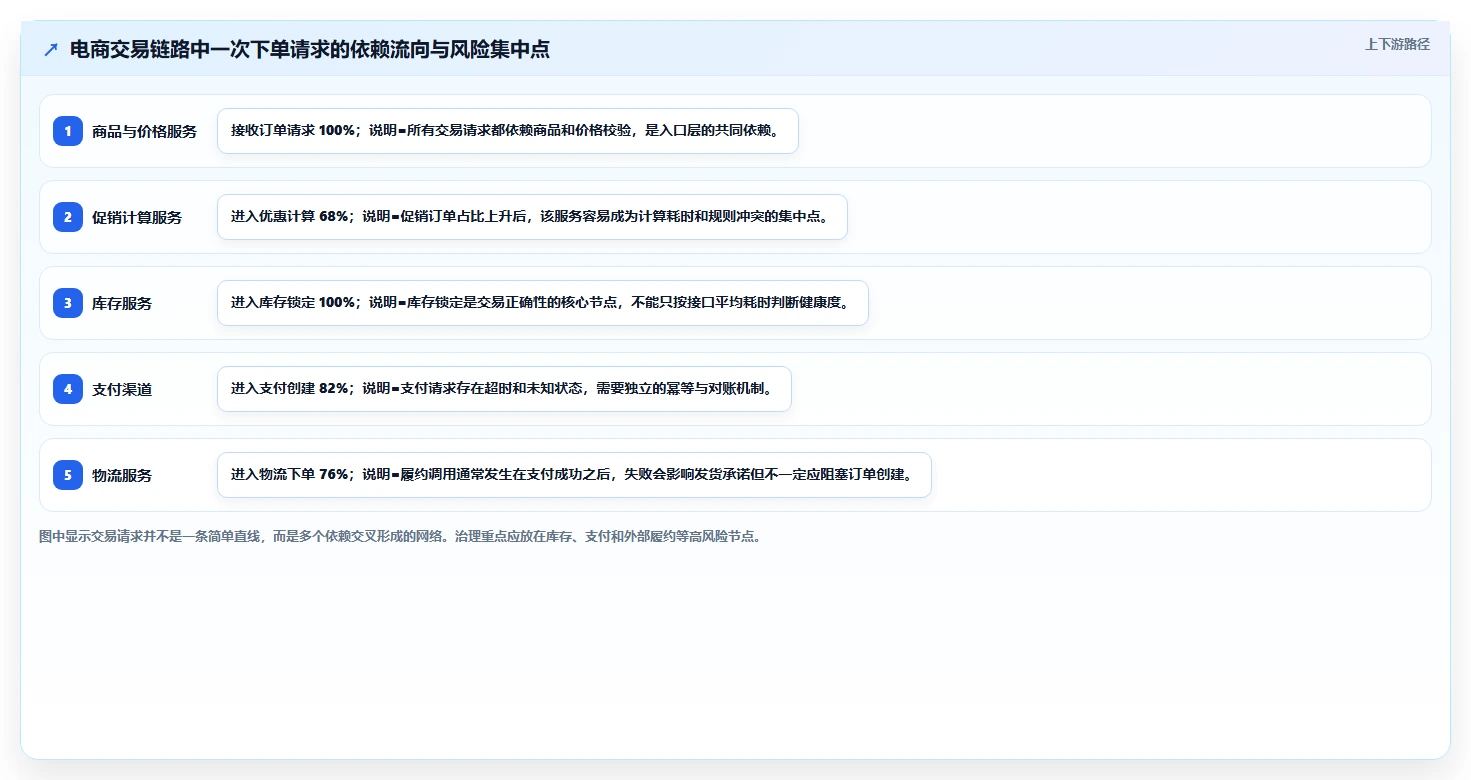
Task: Open the 进入物流下单 76% description box
Action: click(x=574, y=475)
